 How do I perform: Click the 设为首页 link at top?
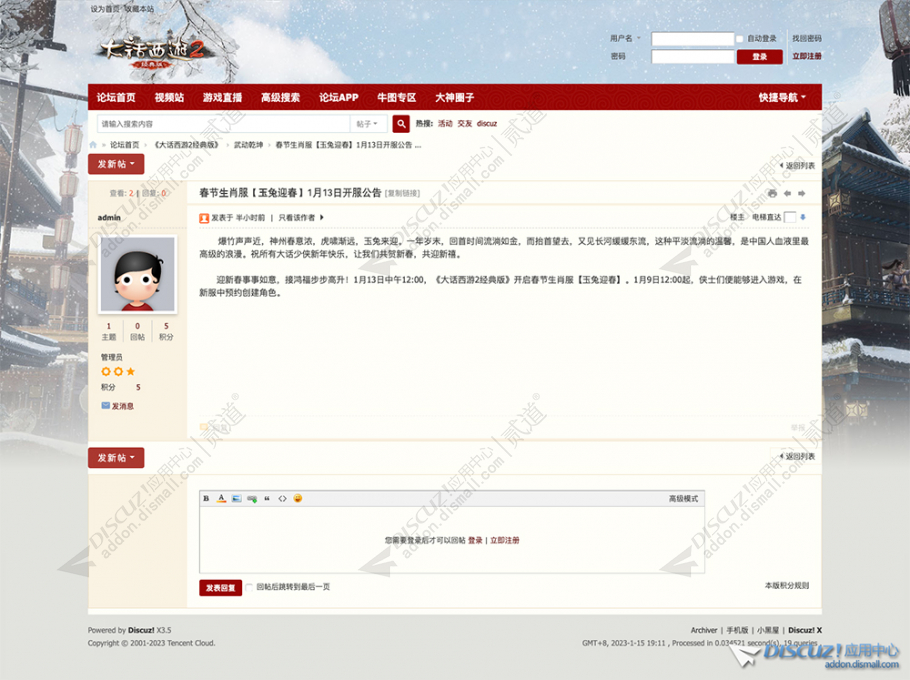point(105,9)
